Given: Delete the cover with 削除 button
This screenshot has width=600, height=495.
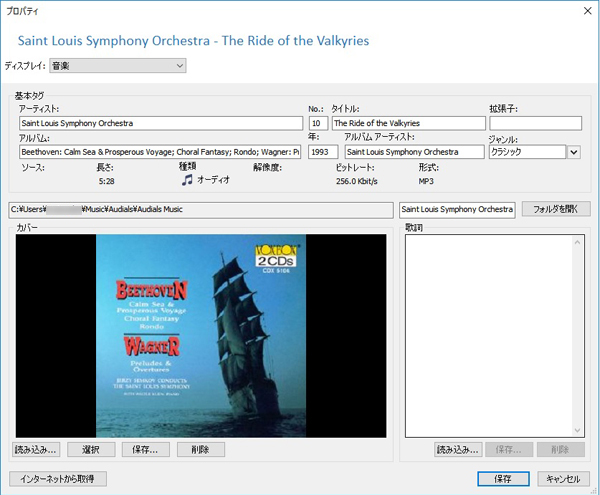Looking at the screenshot, I should pyautogui.click(x=201, y=450).
